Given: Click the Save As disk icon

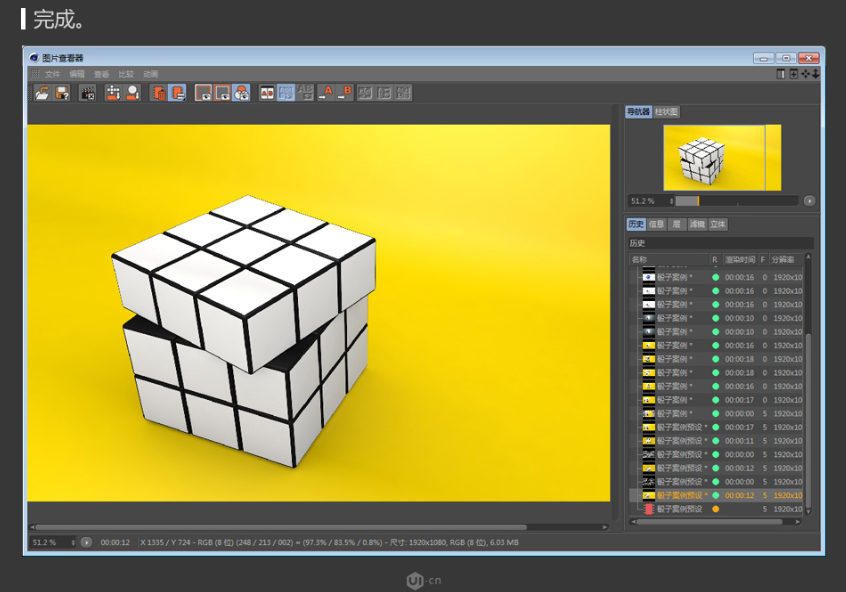Looking at the screenshot, I should pos(62,93).
